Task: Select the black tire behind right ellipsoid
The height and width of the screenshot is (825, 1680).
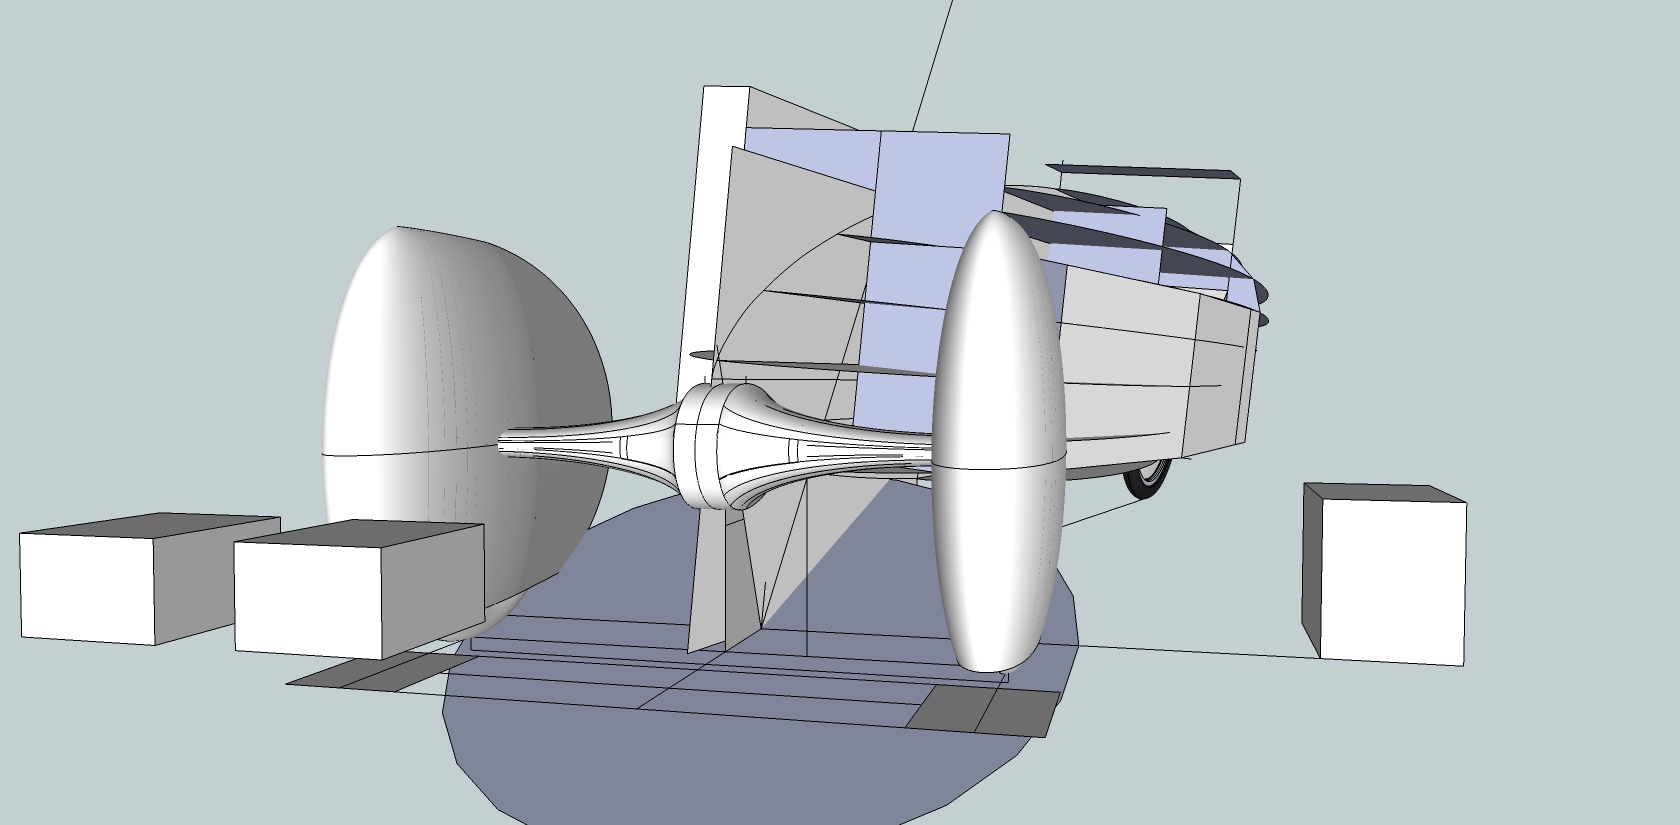Action: tap(1145, 480)
